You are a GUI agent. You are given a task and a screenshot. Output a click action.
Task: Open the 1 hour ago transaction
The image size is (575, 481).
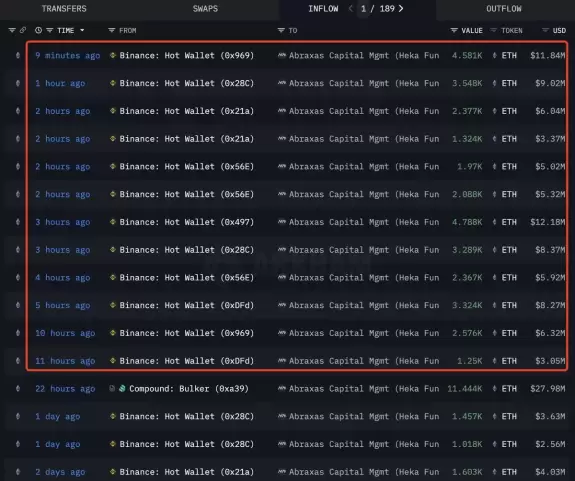click(x=60, y=83)
